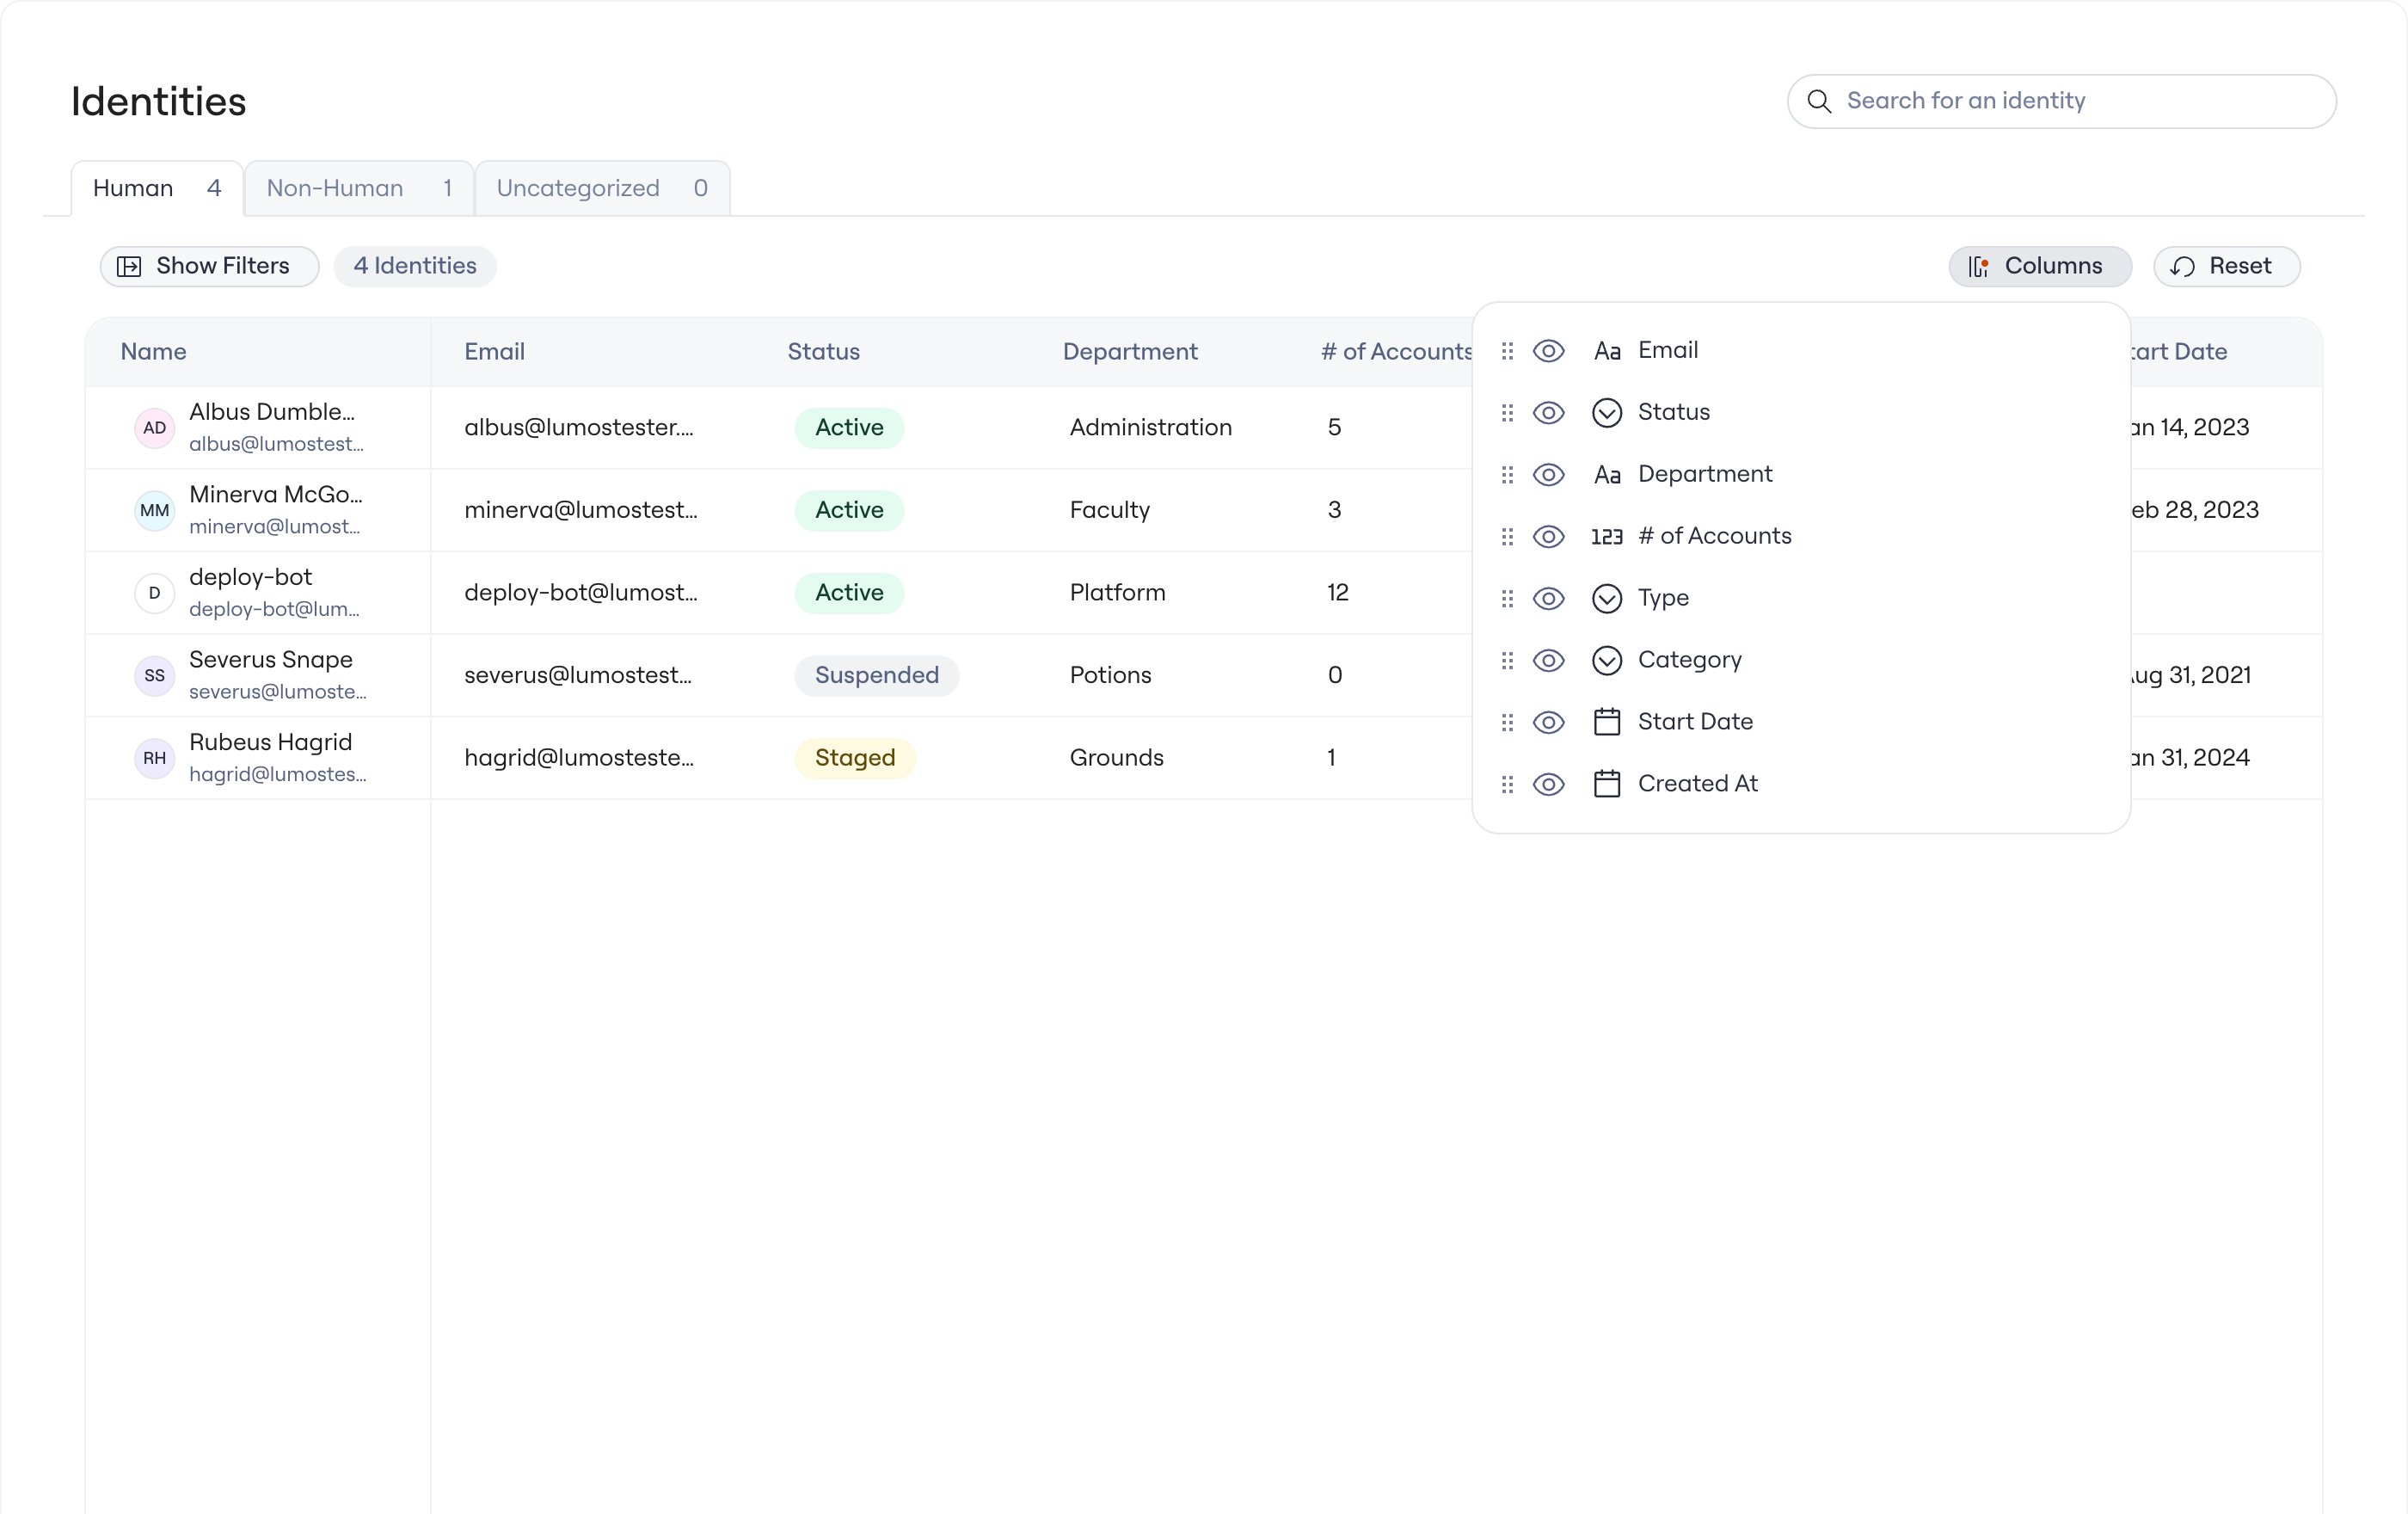Click the calendar icon next to Created At

[1606, 784]
